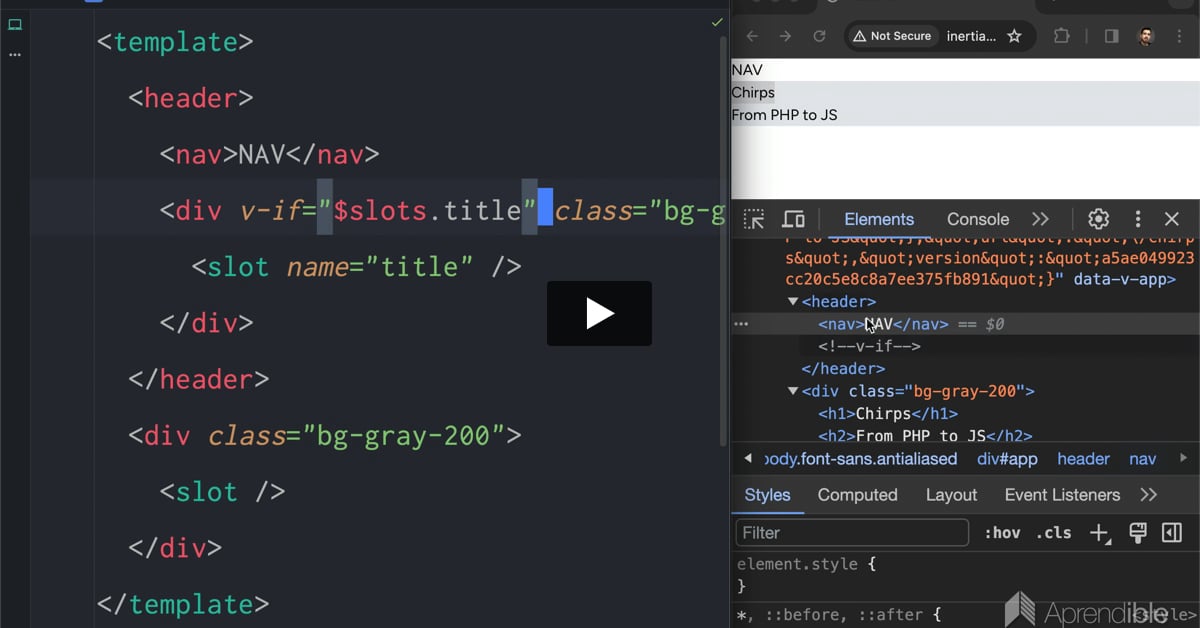Click the slot name="title" code line
The width and height of the screenshot is (1200, 628).
356,267
